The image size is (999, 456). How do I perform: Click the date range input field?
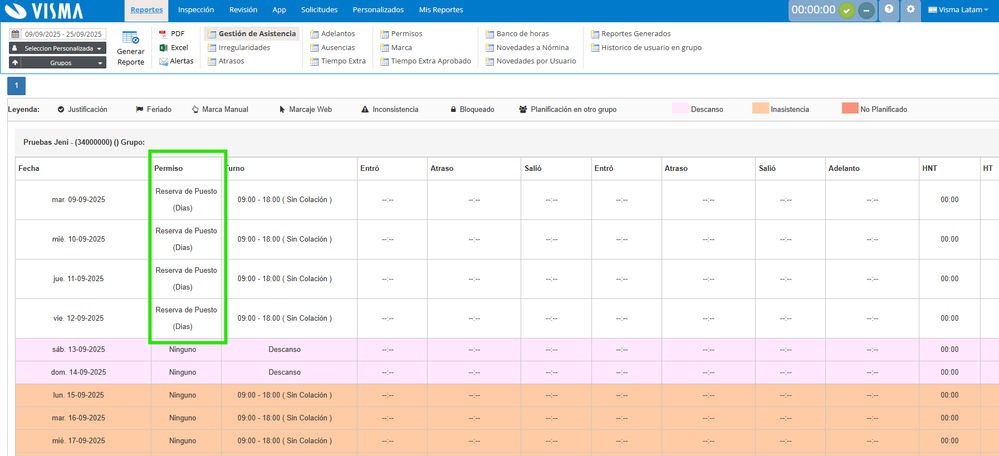point(65,34)
